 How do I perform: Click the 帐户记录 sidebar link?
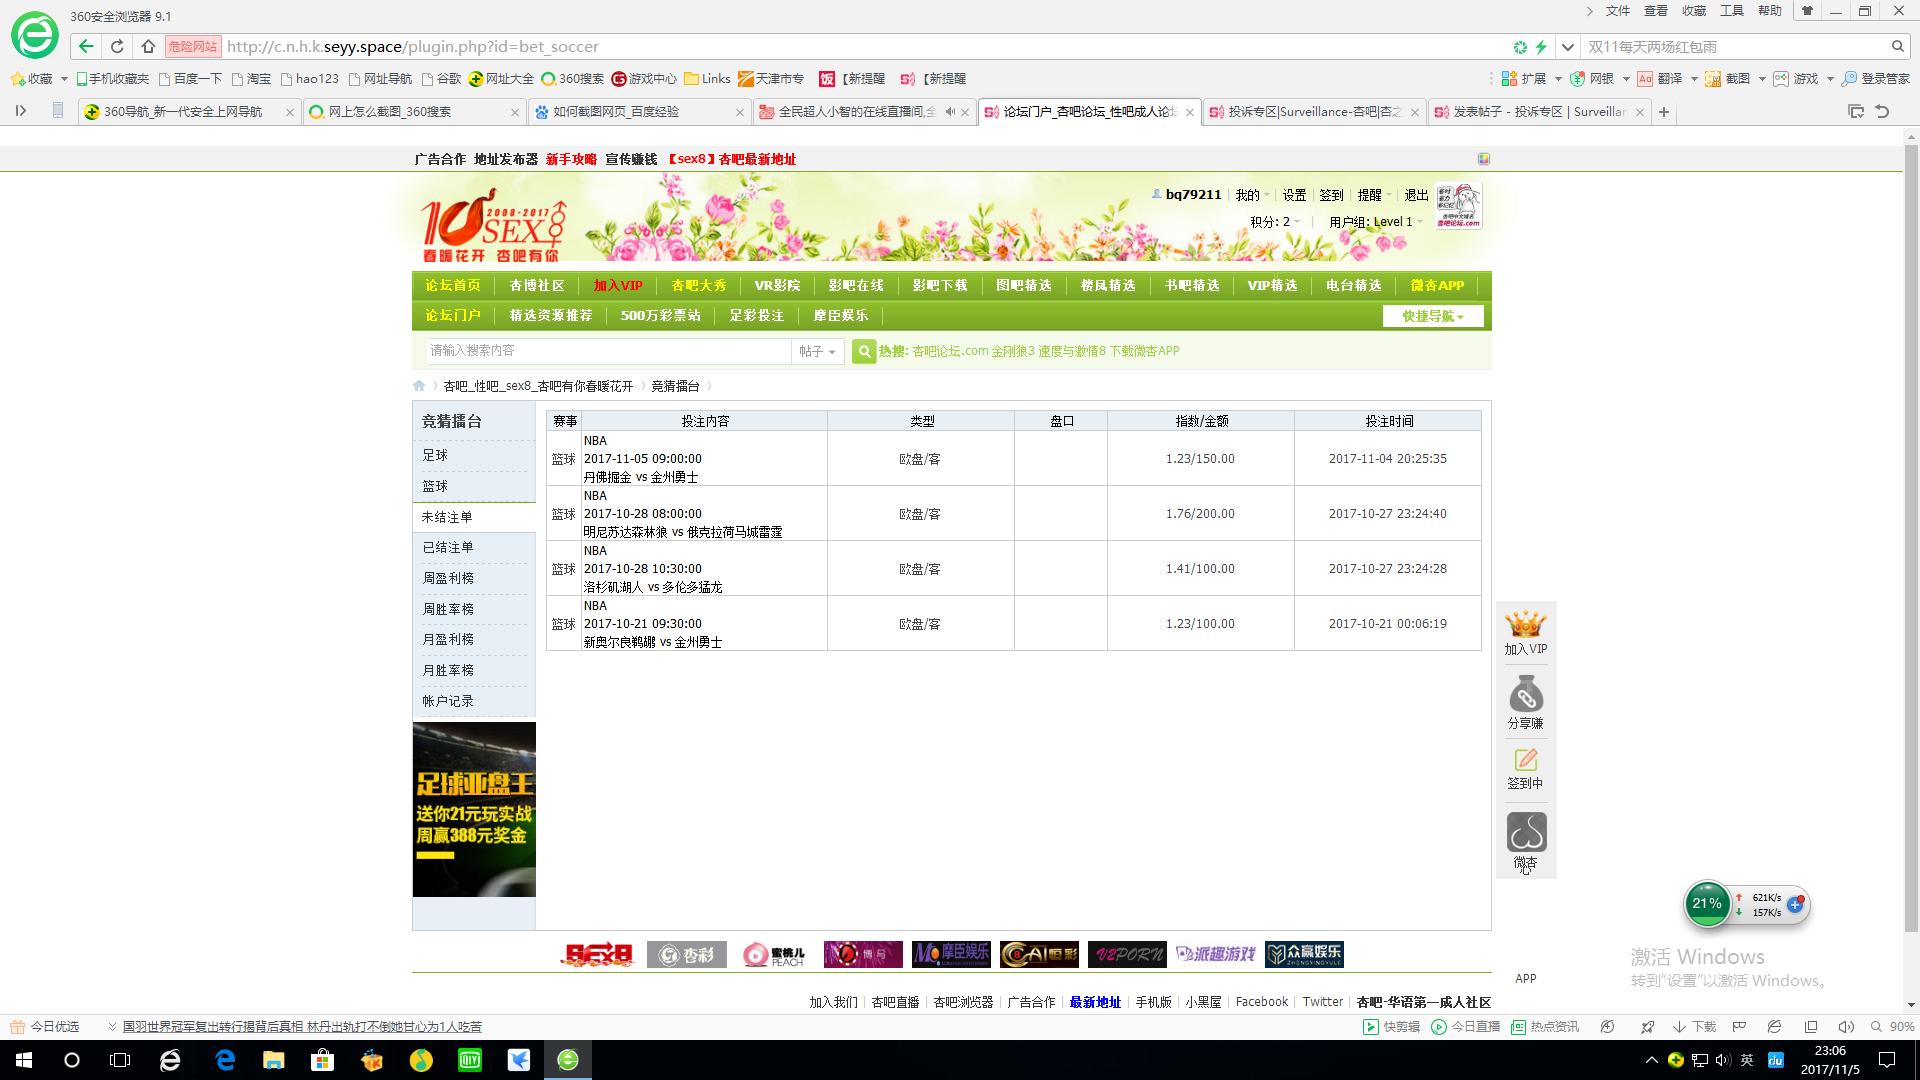pyautogui.click(x=448, y=701)
